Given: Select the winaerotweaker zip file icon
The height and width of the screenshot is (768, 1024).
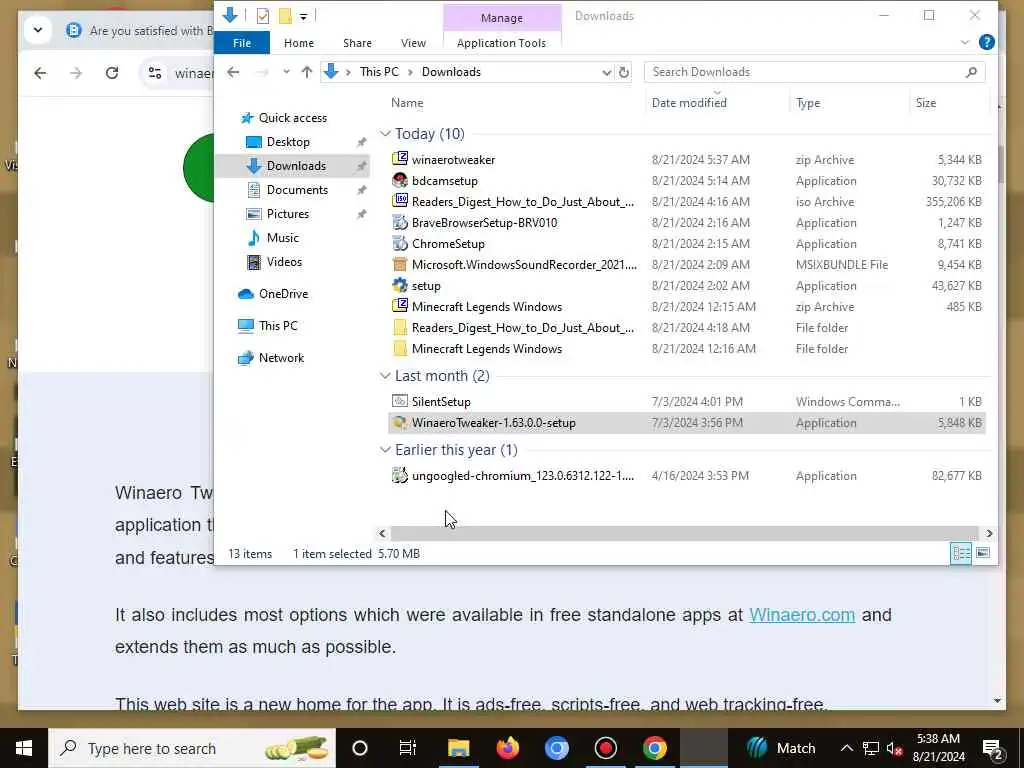Looking at the screenshot, I should pos(400,159).
